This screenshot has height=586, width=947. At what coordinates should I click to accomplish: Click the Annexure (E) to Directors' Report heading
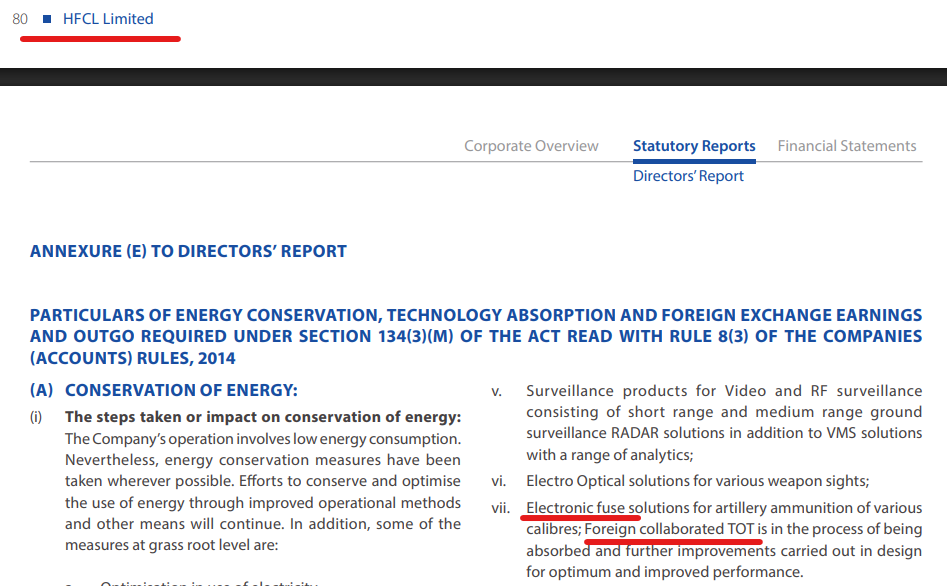[188, 251]
